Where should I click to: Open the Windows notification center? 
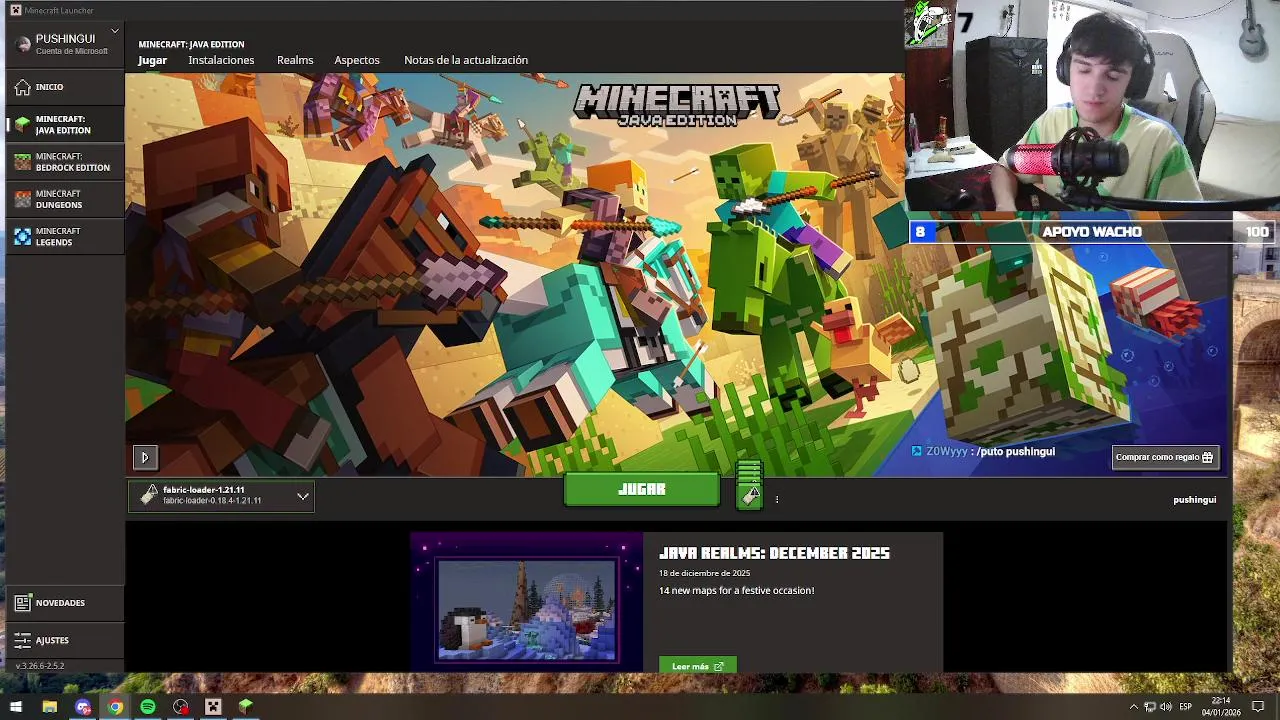pyautogui.click(x=1258, y=707)
